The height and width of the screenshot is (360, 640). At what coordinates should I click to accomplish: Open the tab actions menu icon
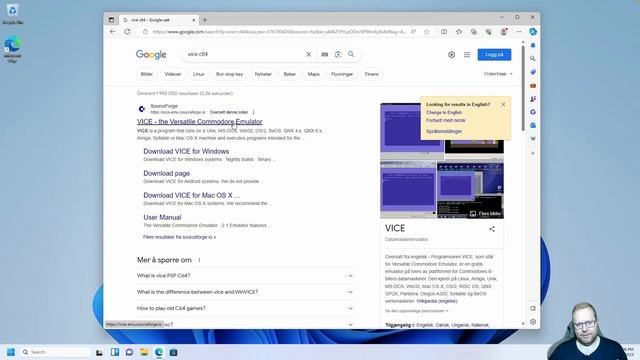[111, 20]
